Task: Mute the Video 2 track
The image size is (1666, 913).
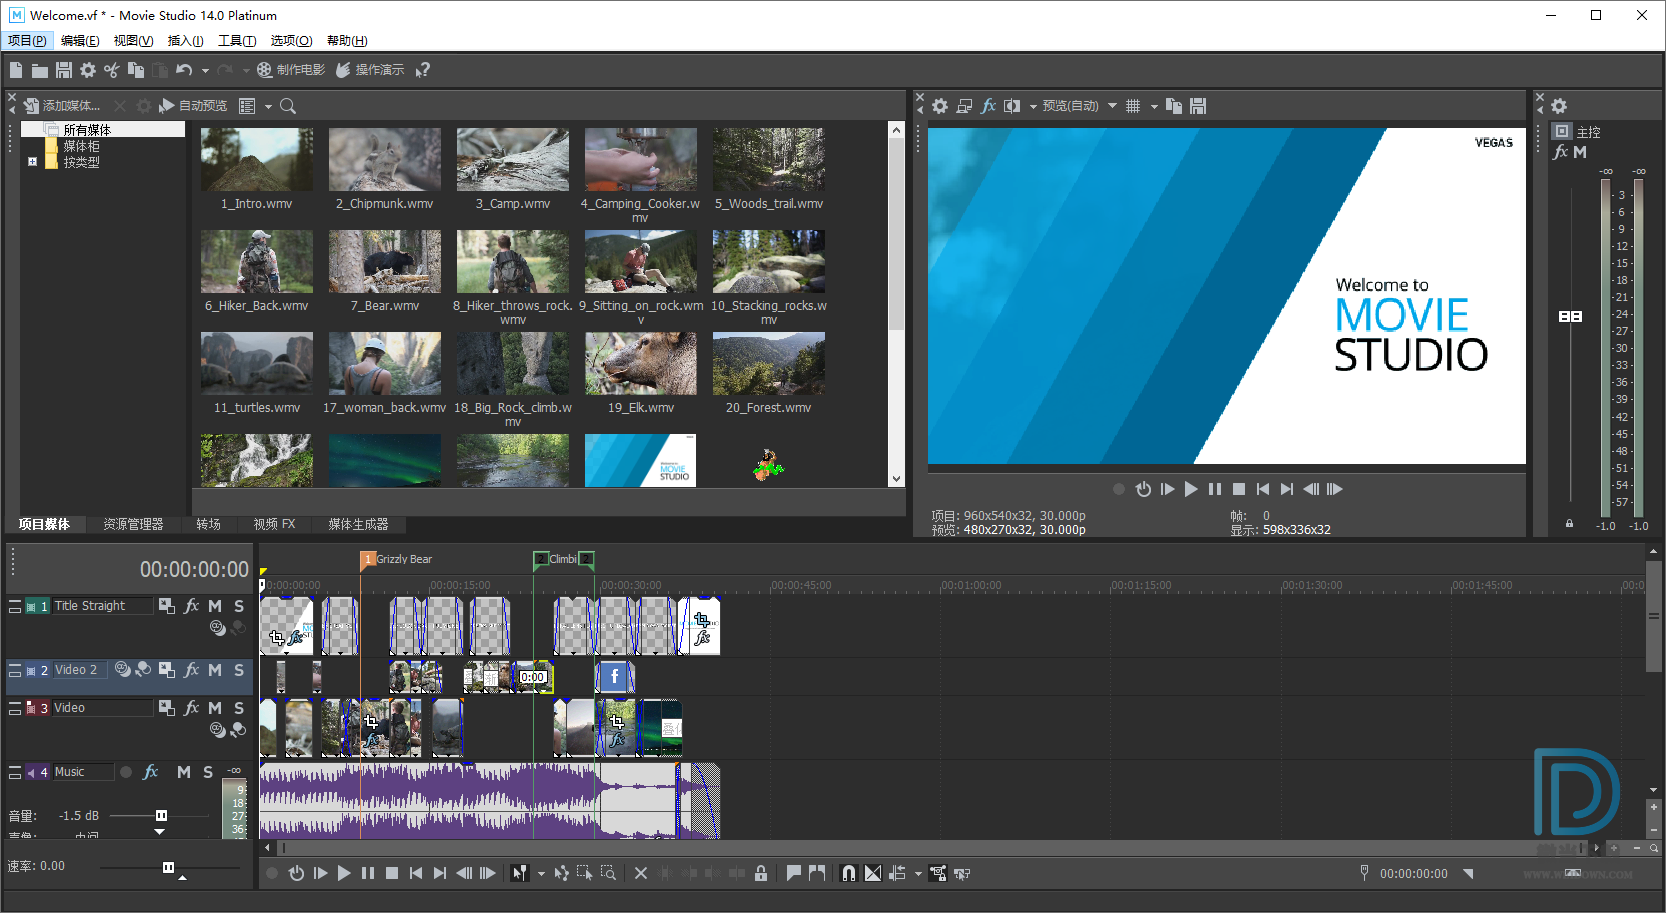Action: click(215, 670)
